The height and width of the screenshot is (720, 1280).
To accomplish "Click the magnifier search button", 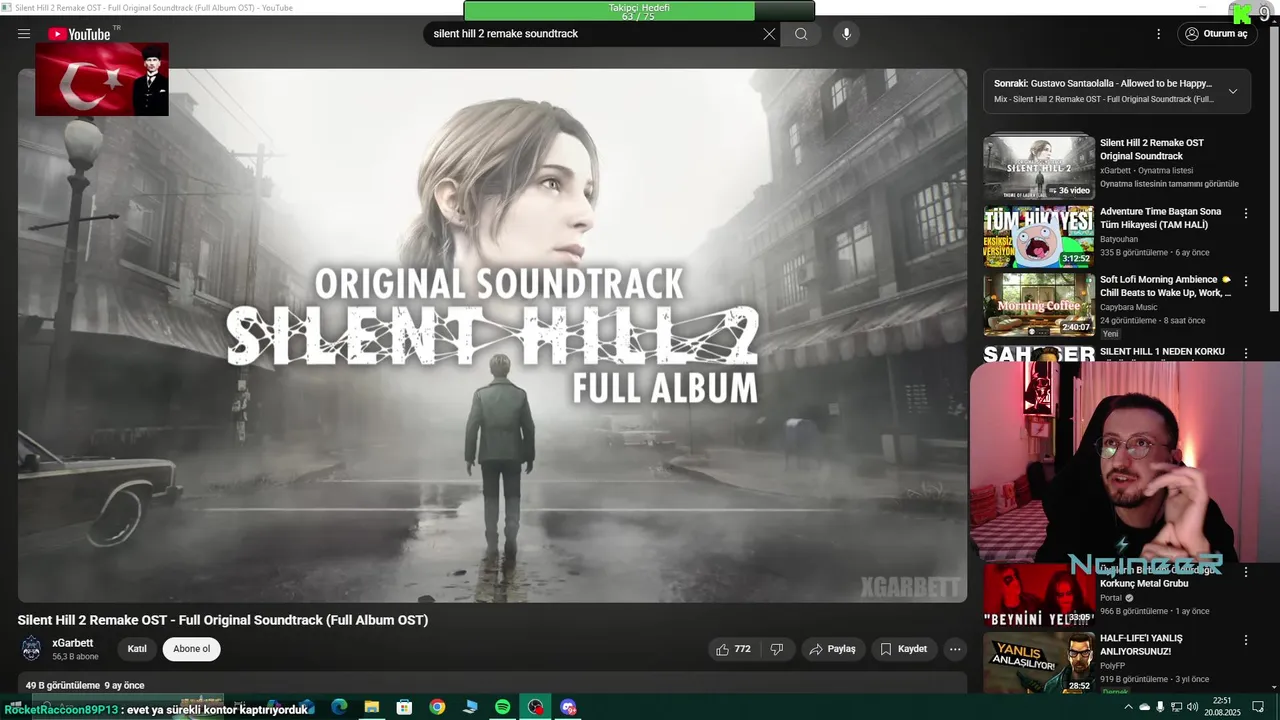I will (801, 34).
